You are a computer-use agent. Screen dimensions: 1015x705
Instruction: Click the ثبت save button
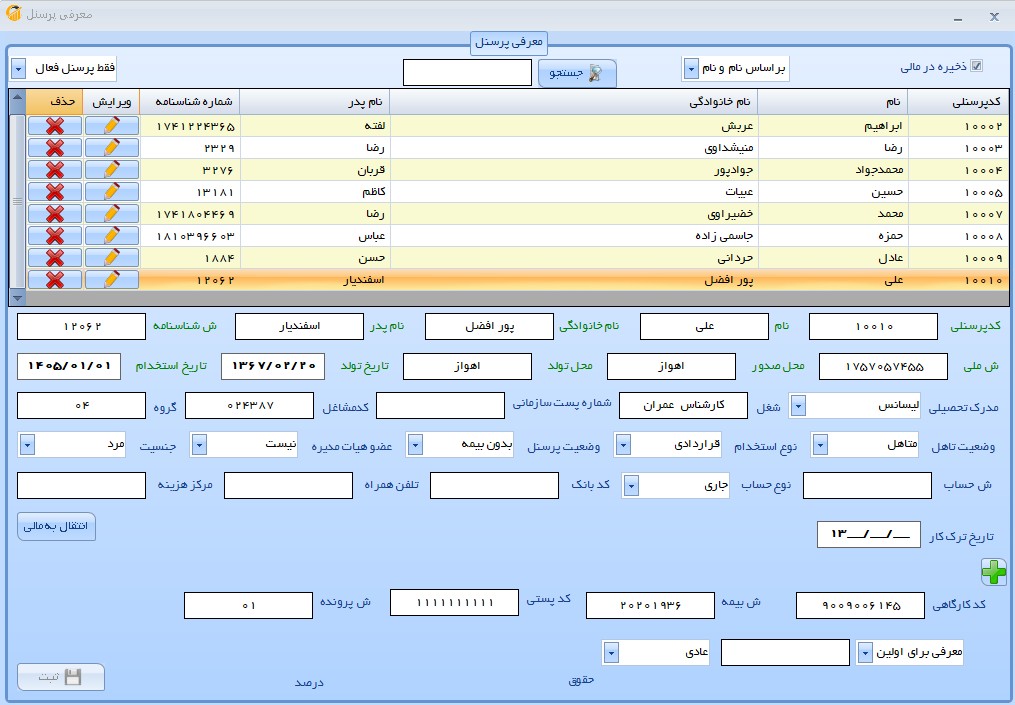pyautogui.click(x=61, y=677)
